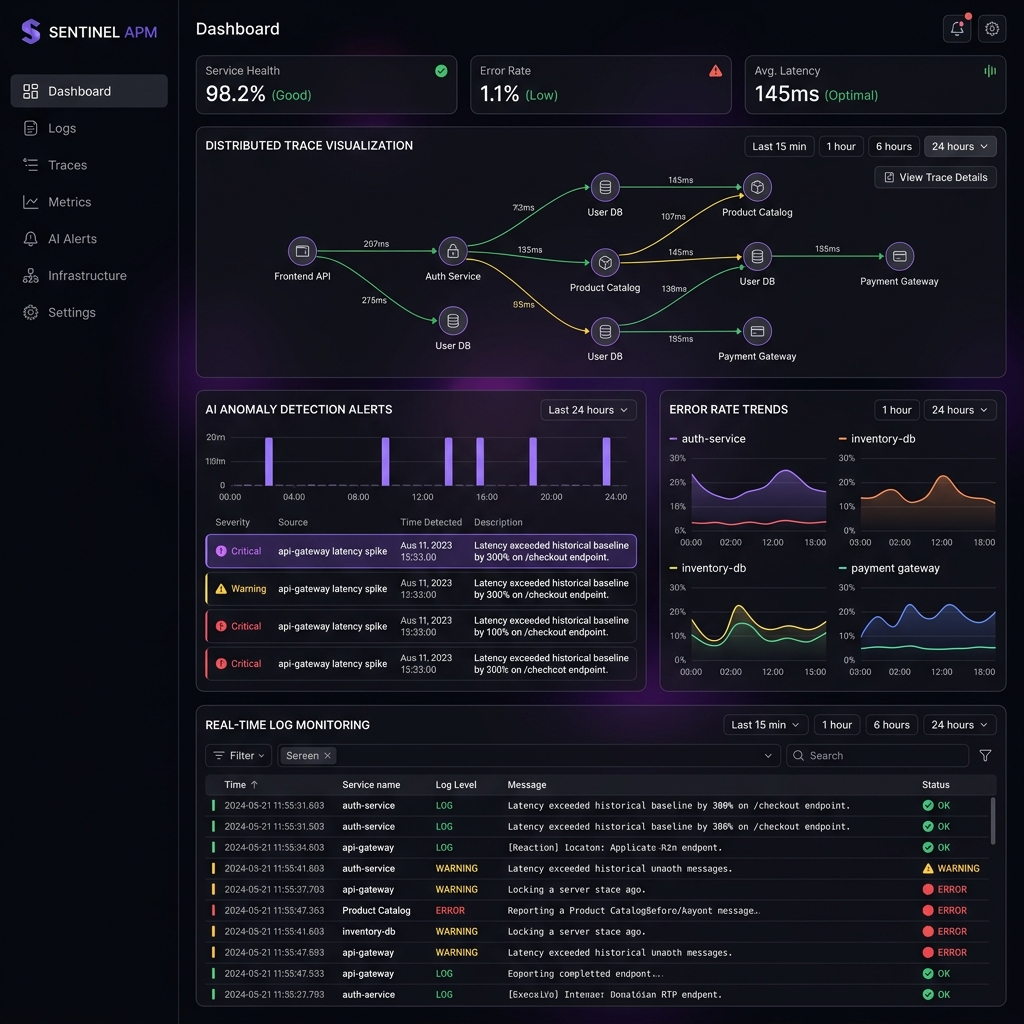The height and width of the screenshot is (1024, 1024).
Task: Open the settings gear in header
Action: point(991,29)
